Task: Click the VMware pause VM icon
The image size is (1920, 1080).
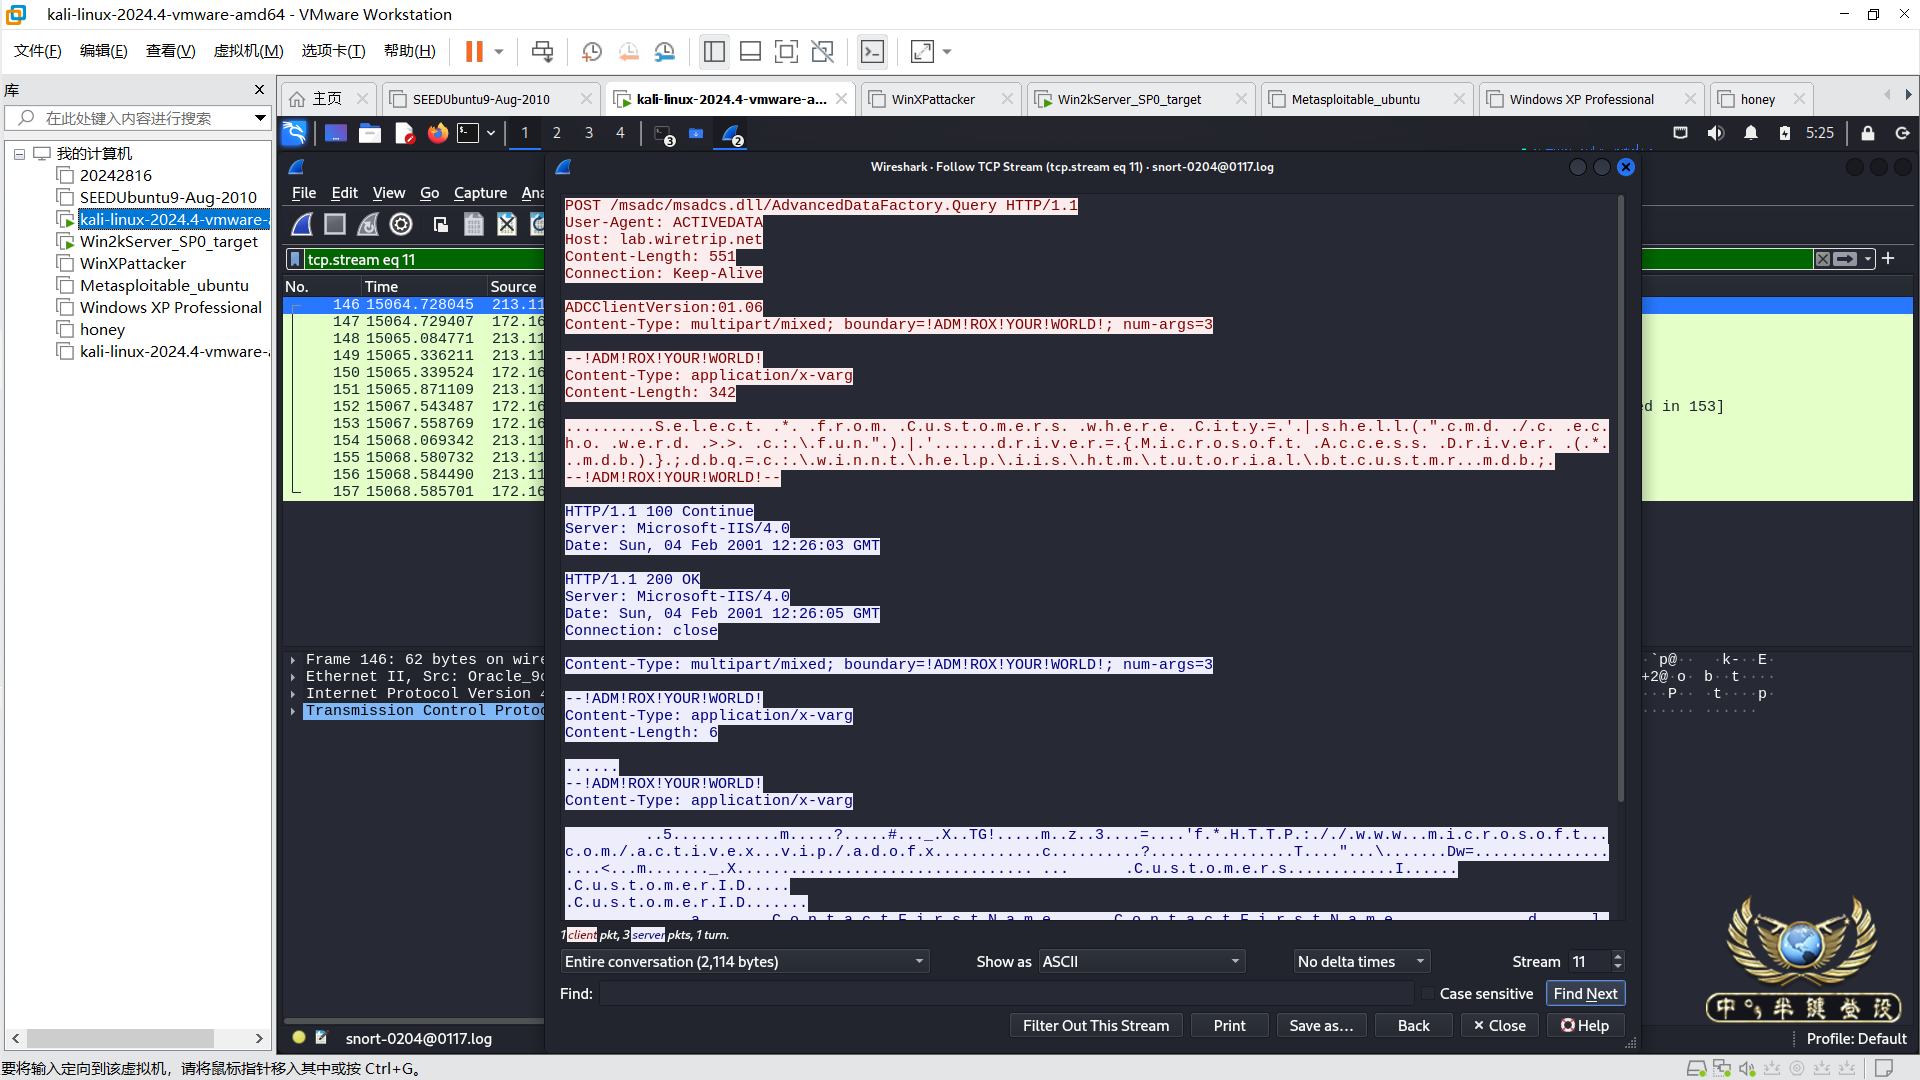Action: [x=474, y=51]
